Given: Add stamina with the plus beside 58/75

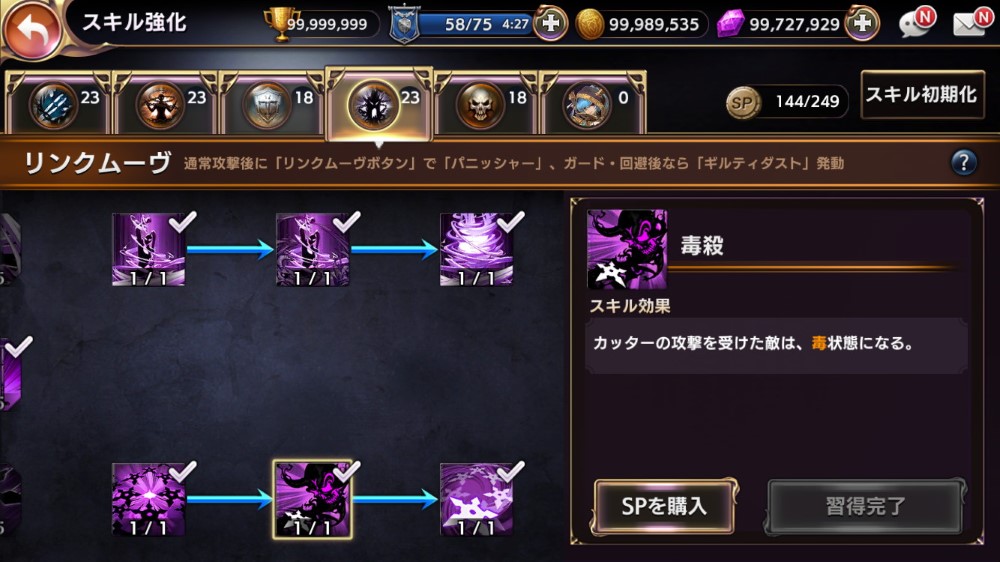Looking at the screenshot, I should coord(550,24).
